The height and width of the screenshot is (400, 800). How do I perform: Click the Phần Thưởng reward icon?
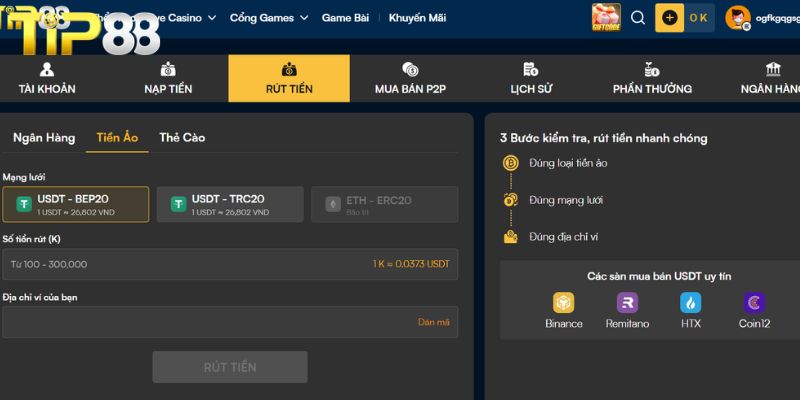[x=652, y=69]
